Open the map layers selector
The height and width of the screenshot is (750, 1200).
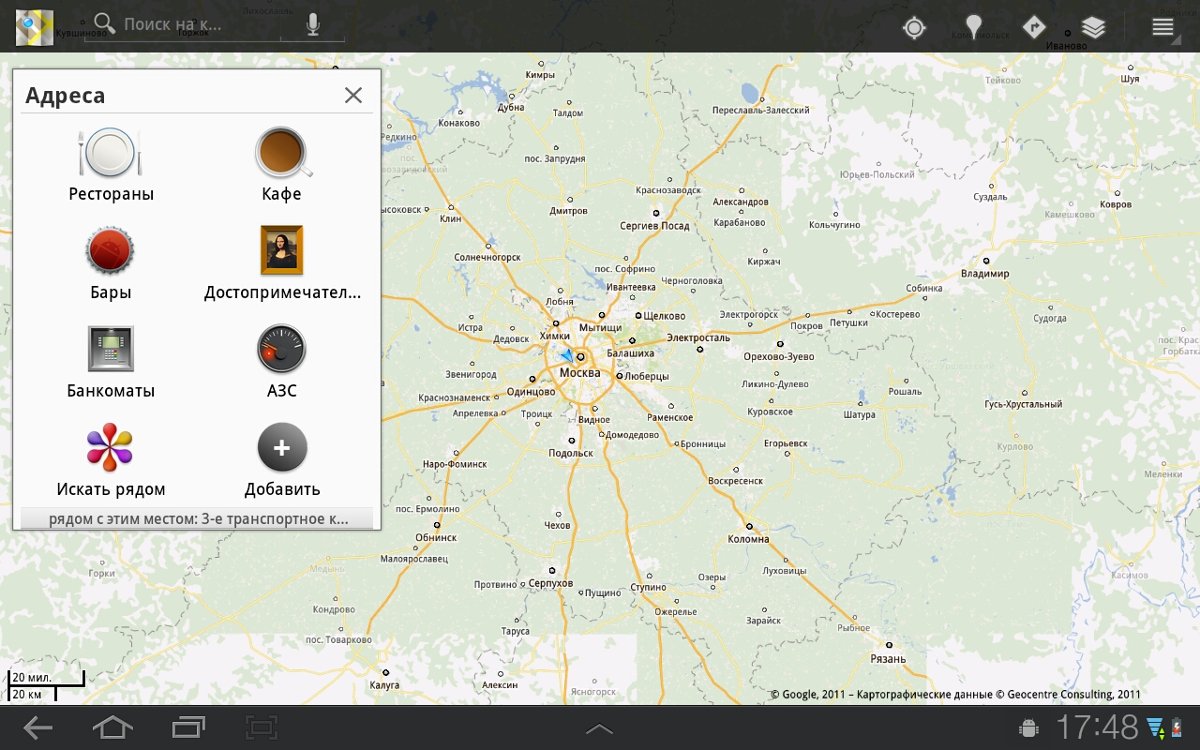pos(1093,27)
